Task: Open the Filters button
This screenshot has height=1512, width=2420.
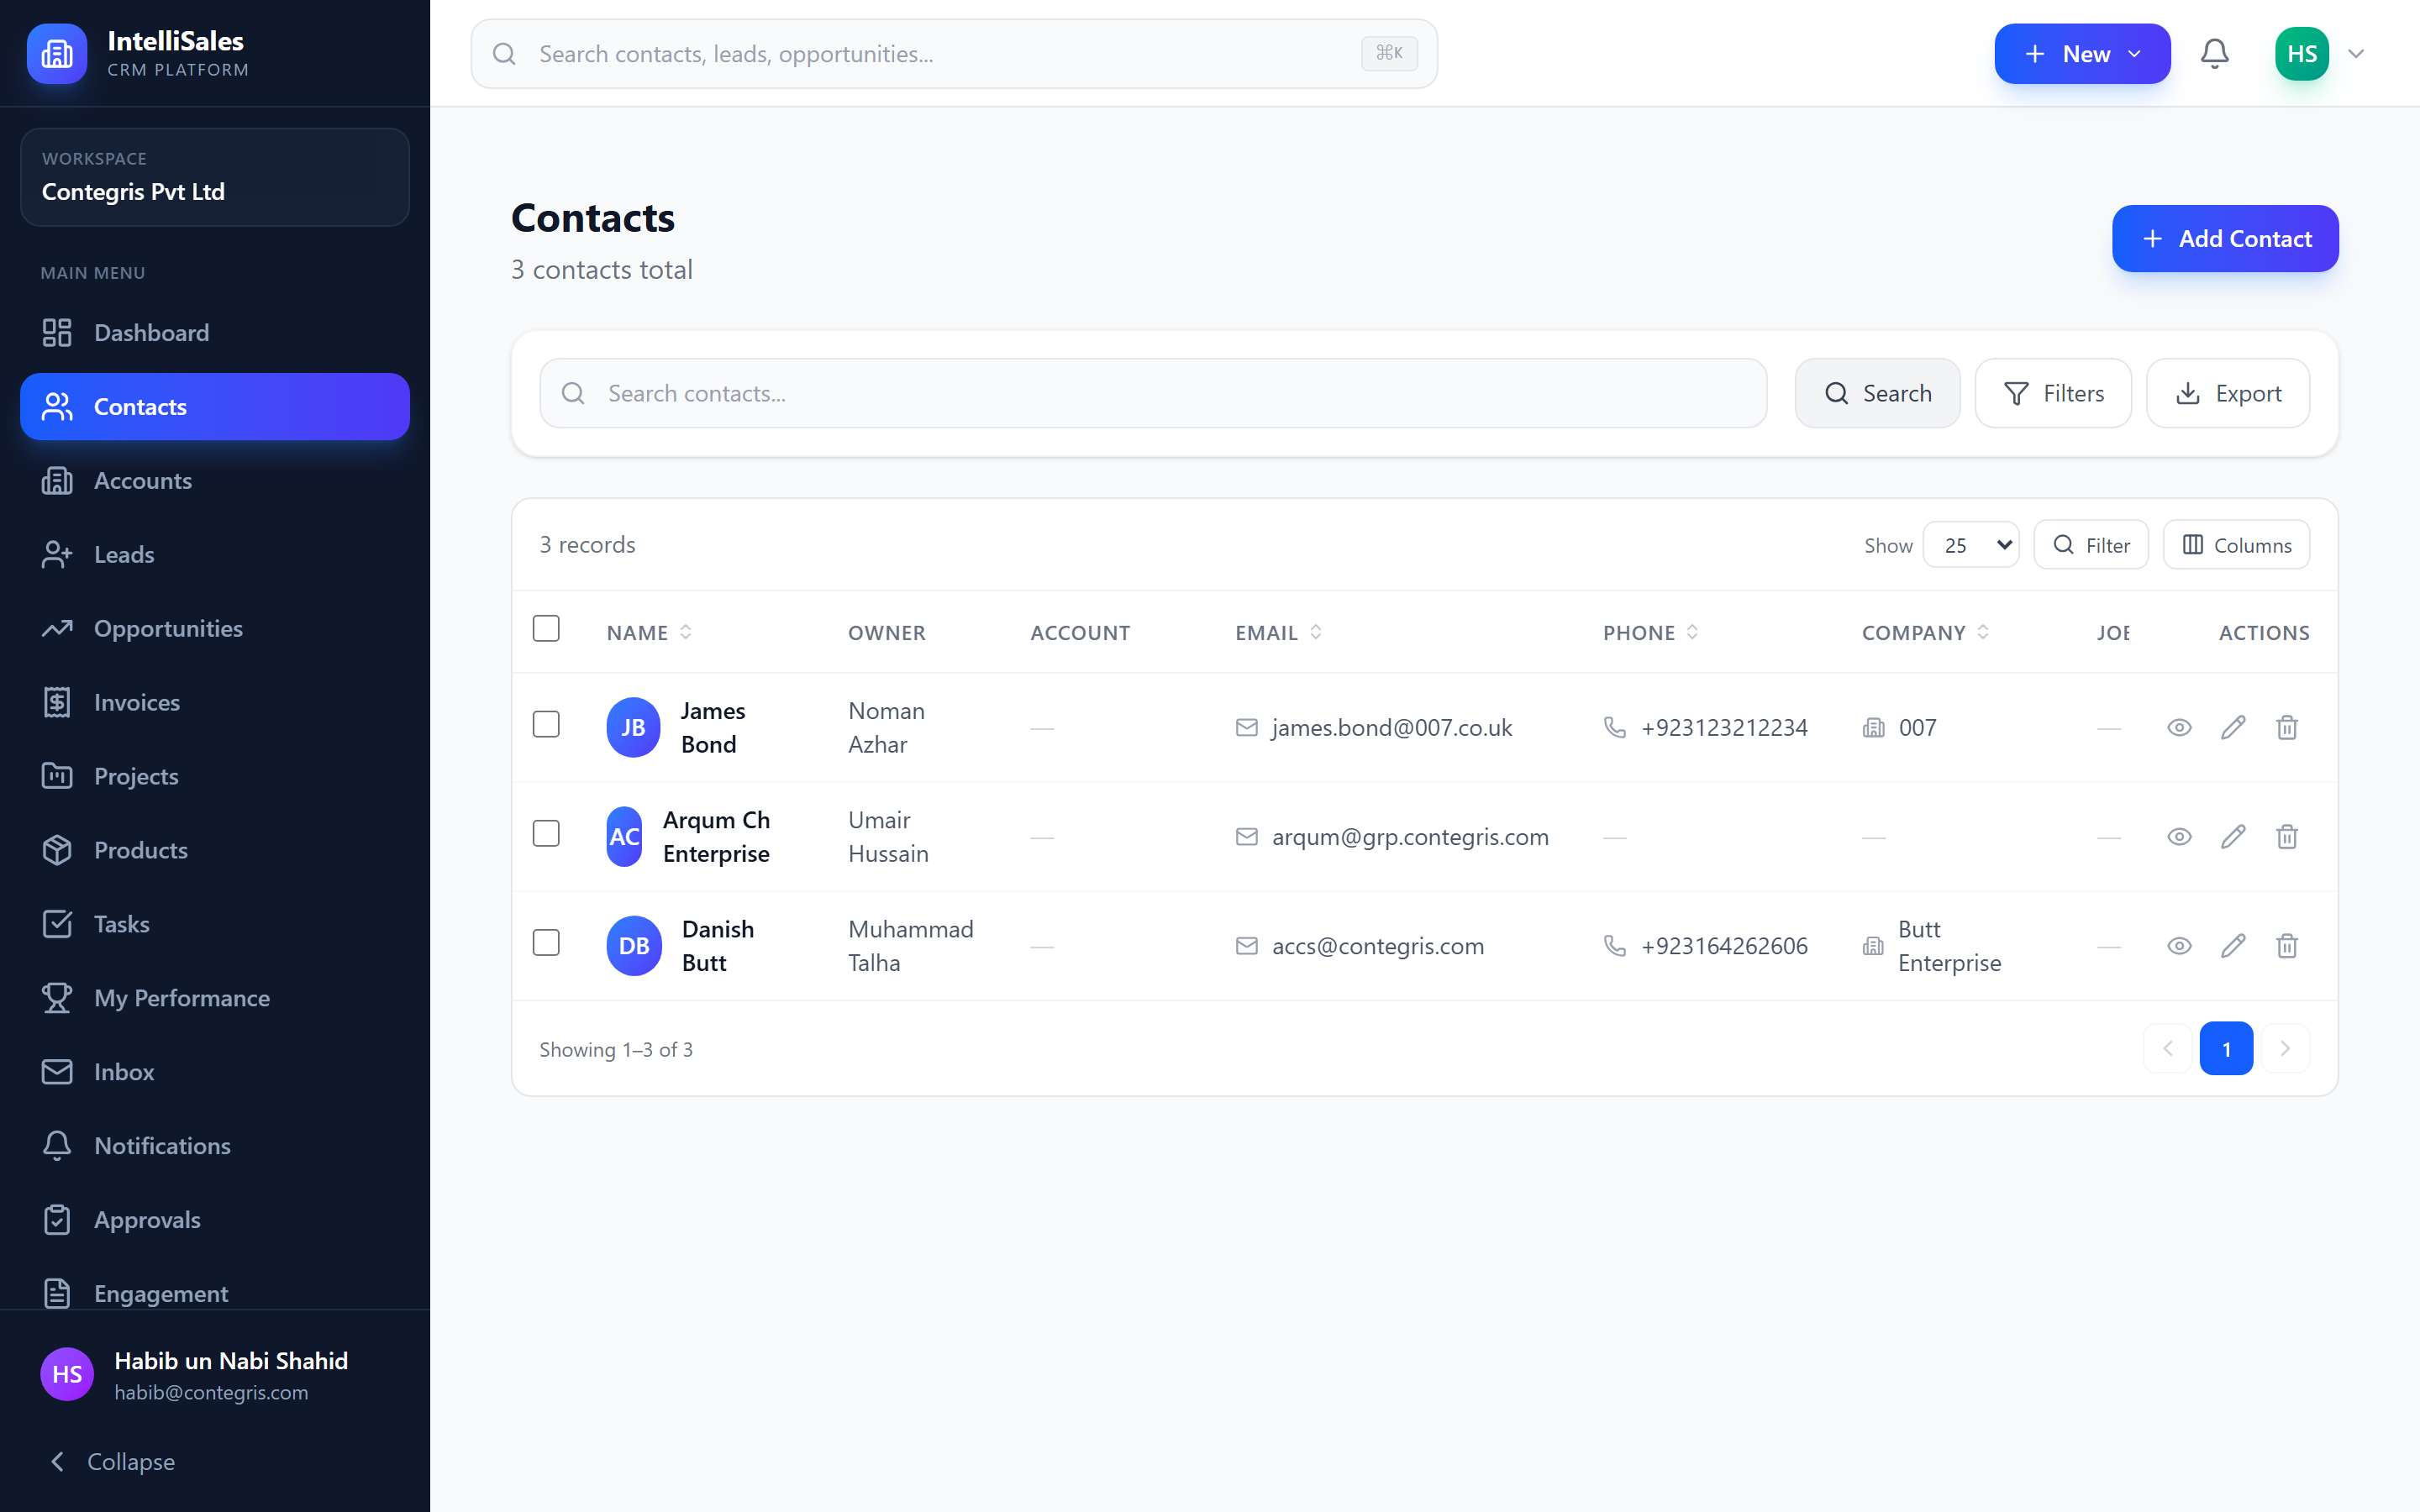Action: pyautogui.click(x=2053, y=393)
